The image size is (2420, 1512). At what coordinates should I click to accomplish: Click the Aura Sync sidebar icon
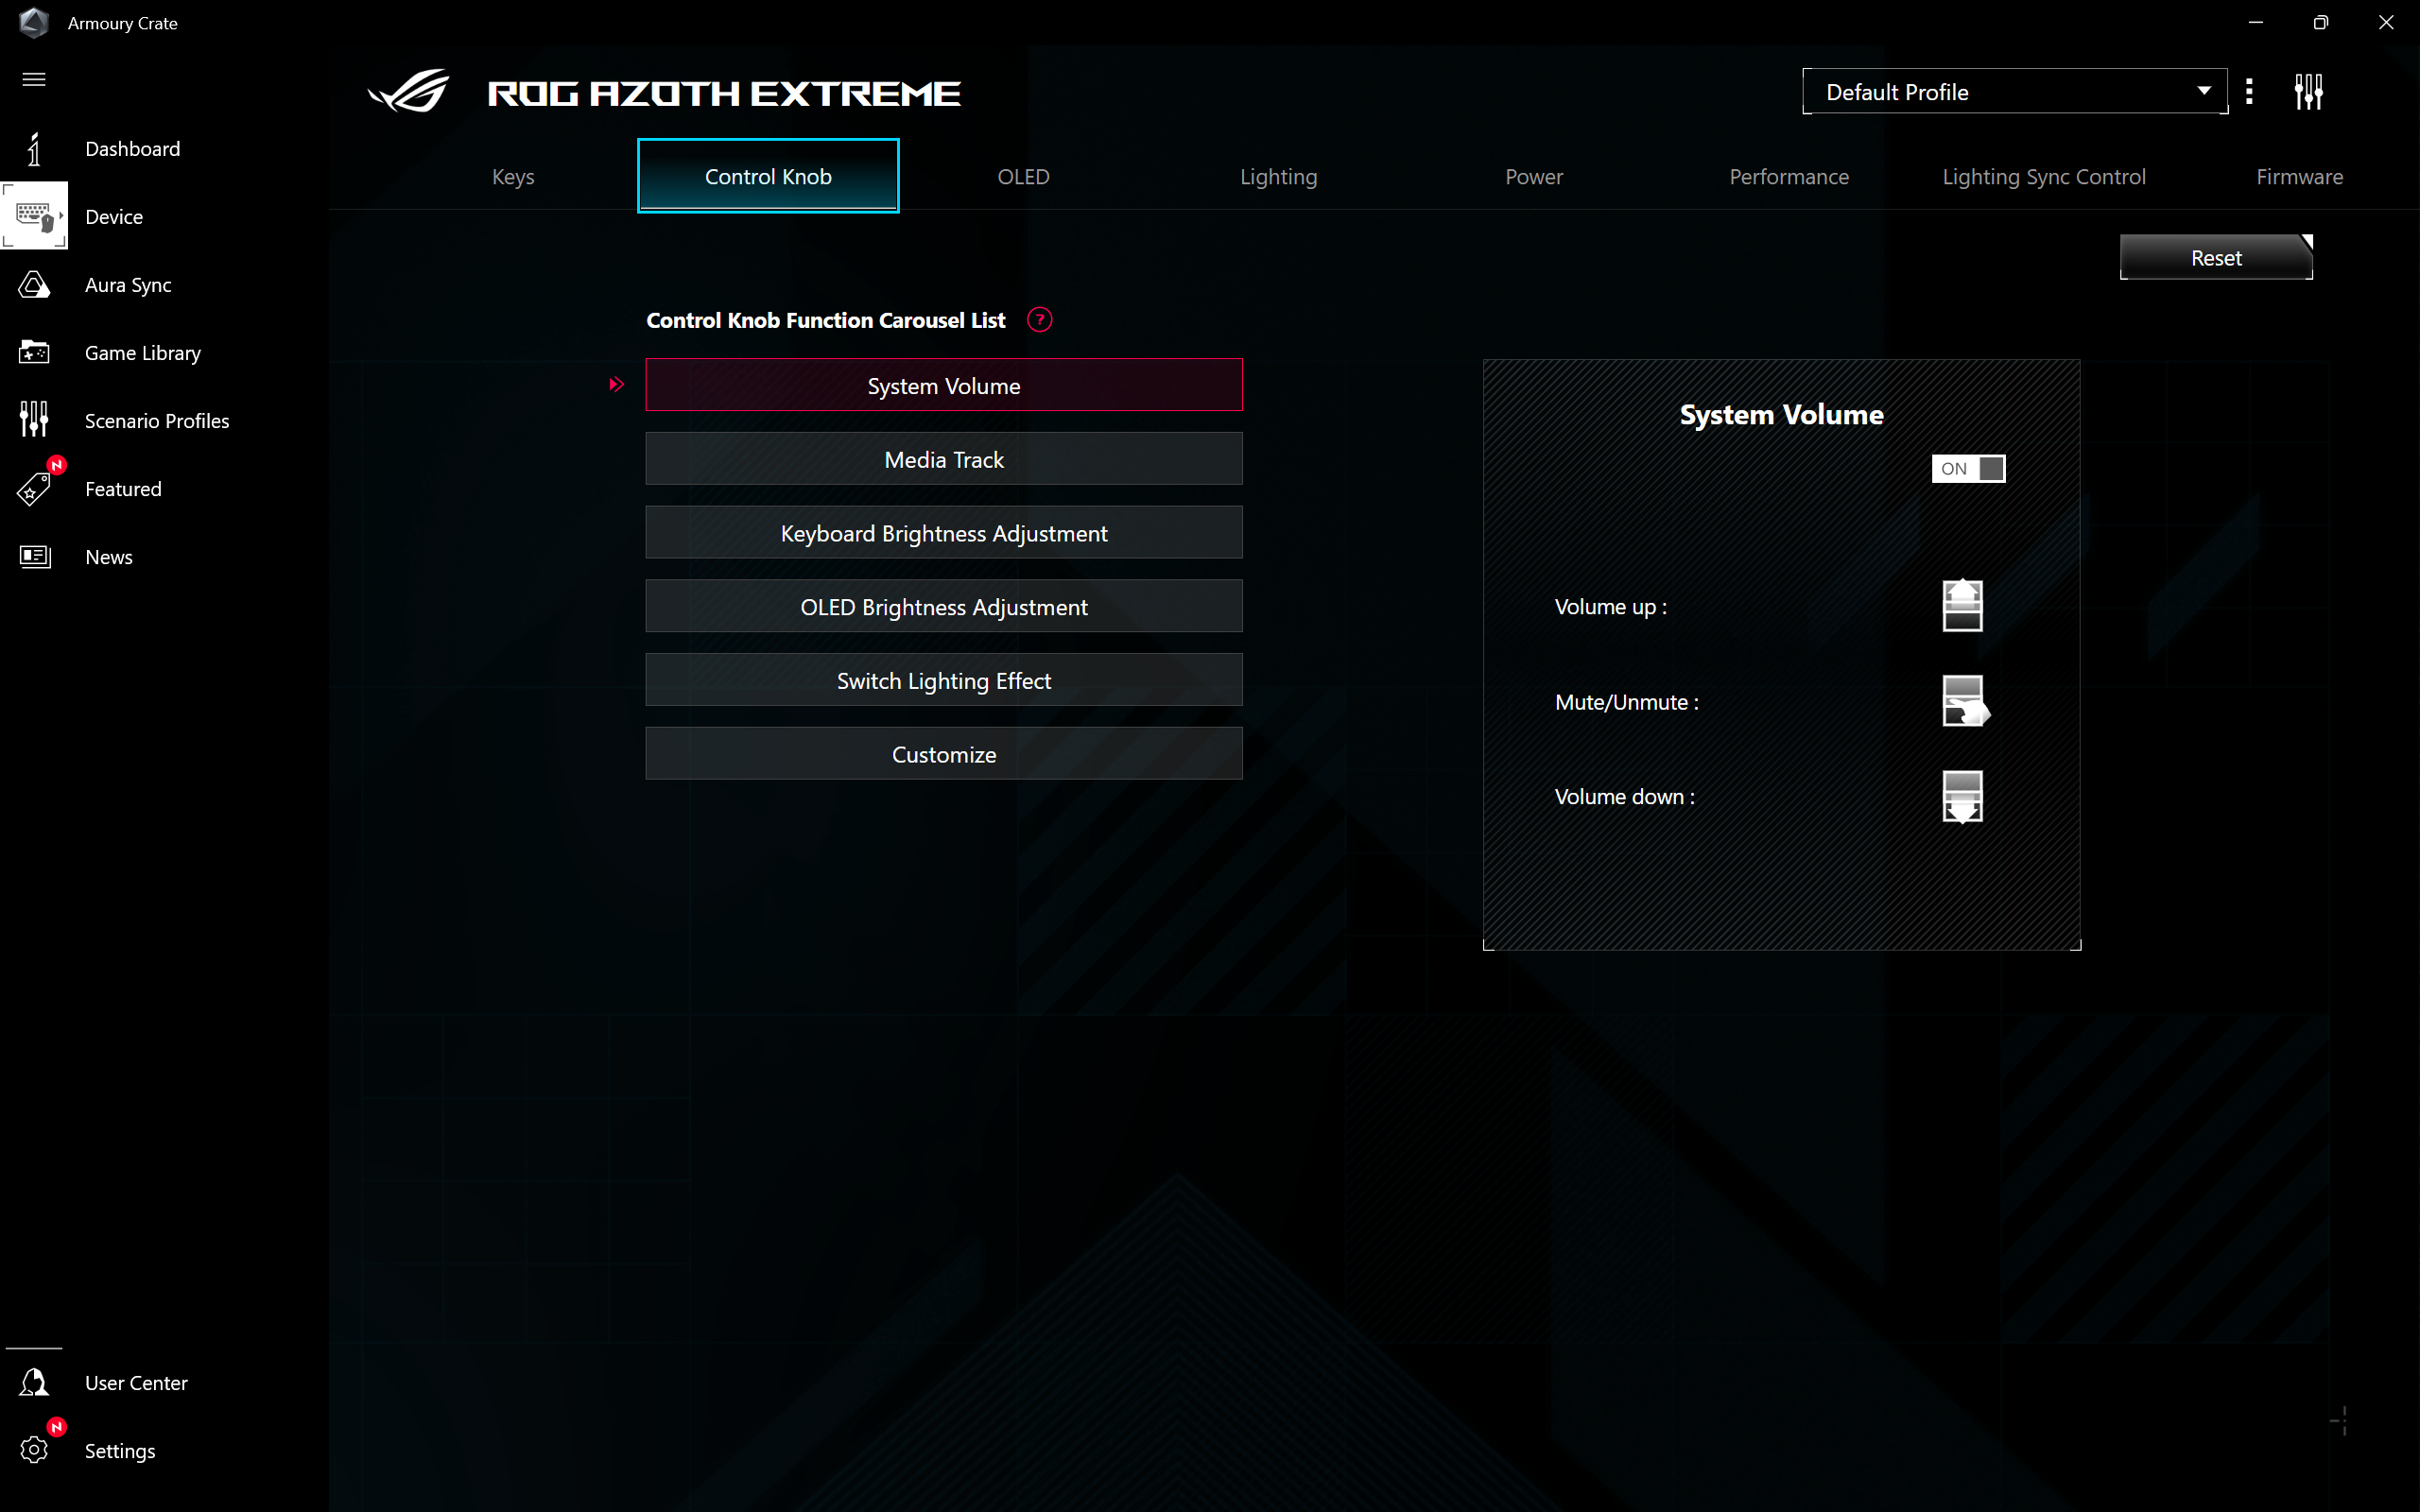34,285
